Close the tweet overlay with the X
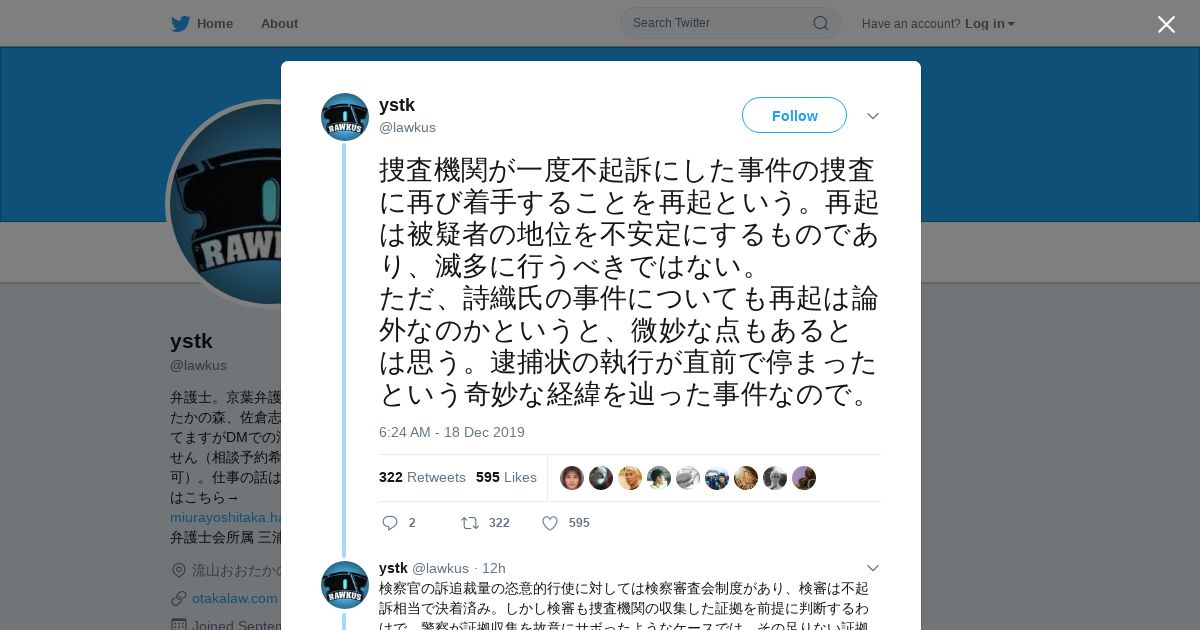 pyautogui.click(x=1166, y=24)
